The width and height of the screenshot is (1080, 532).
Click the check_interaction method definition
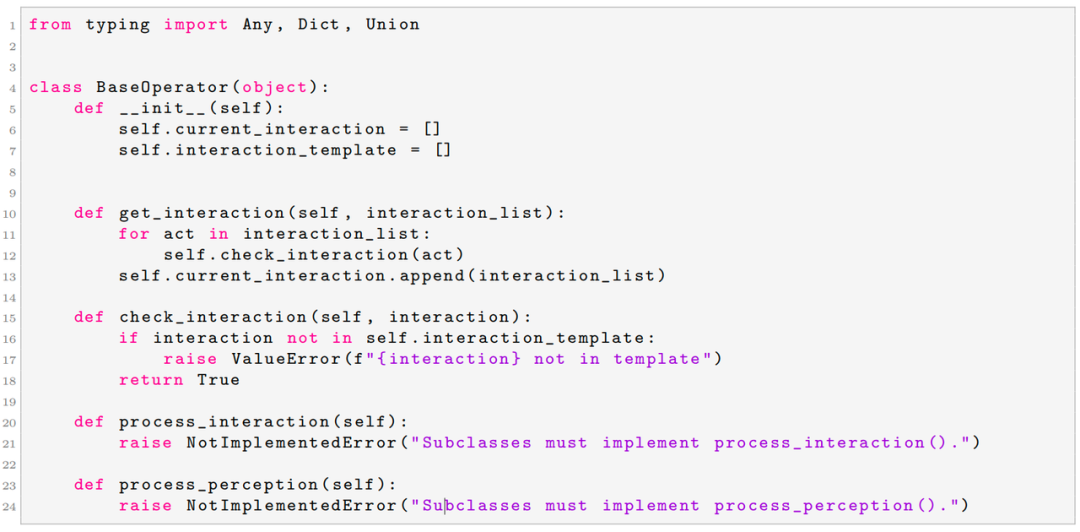point(302,318)
